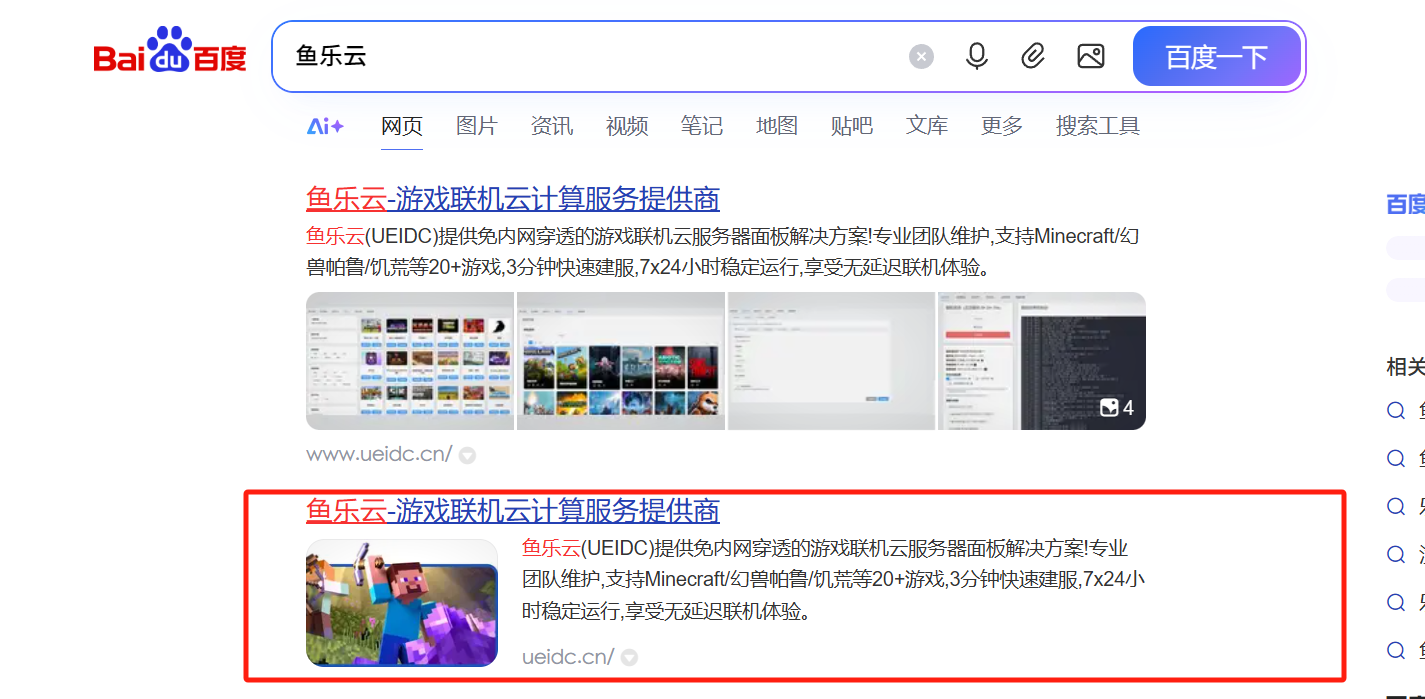
Task: Switch to the 图片 tab
Action: (x=476, y=126)
